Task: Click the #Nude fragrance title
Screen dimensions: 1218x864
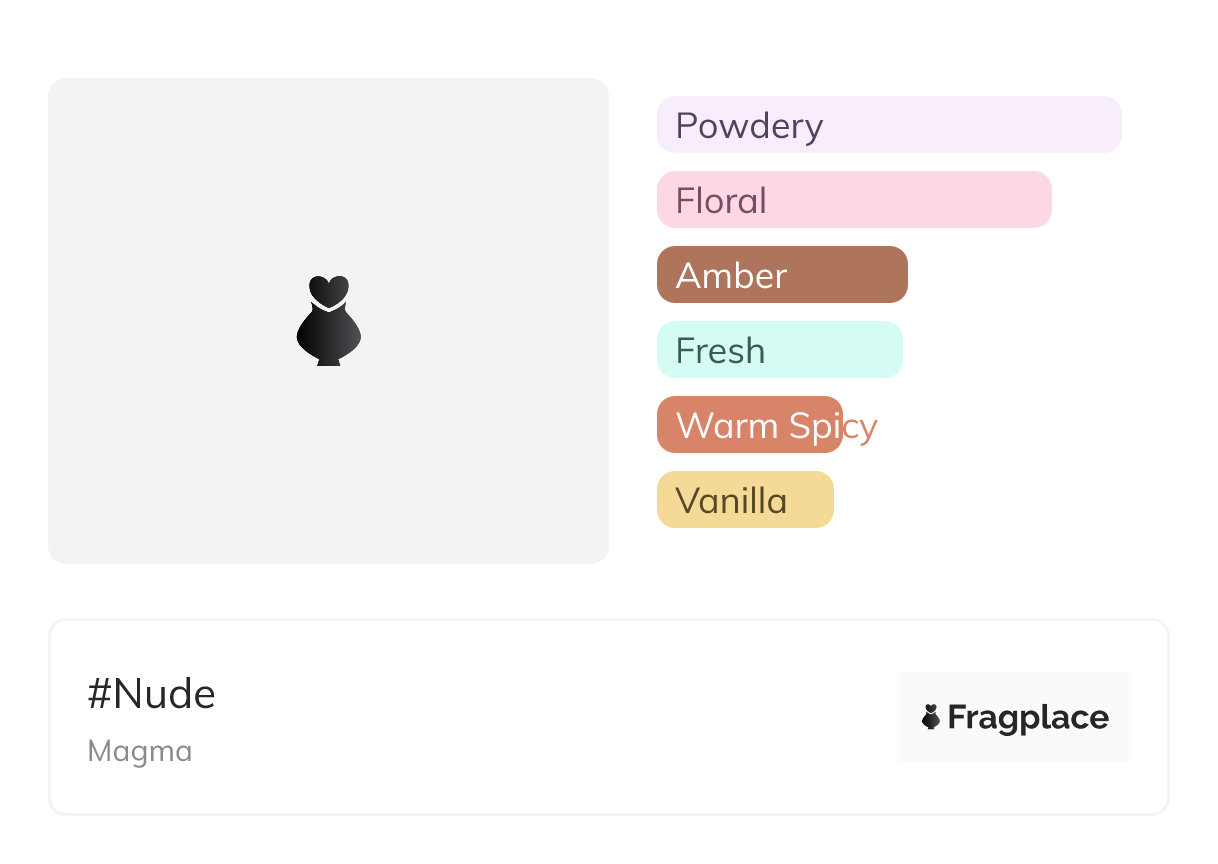Action: pos(152,694)
